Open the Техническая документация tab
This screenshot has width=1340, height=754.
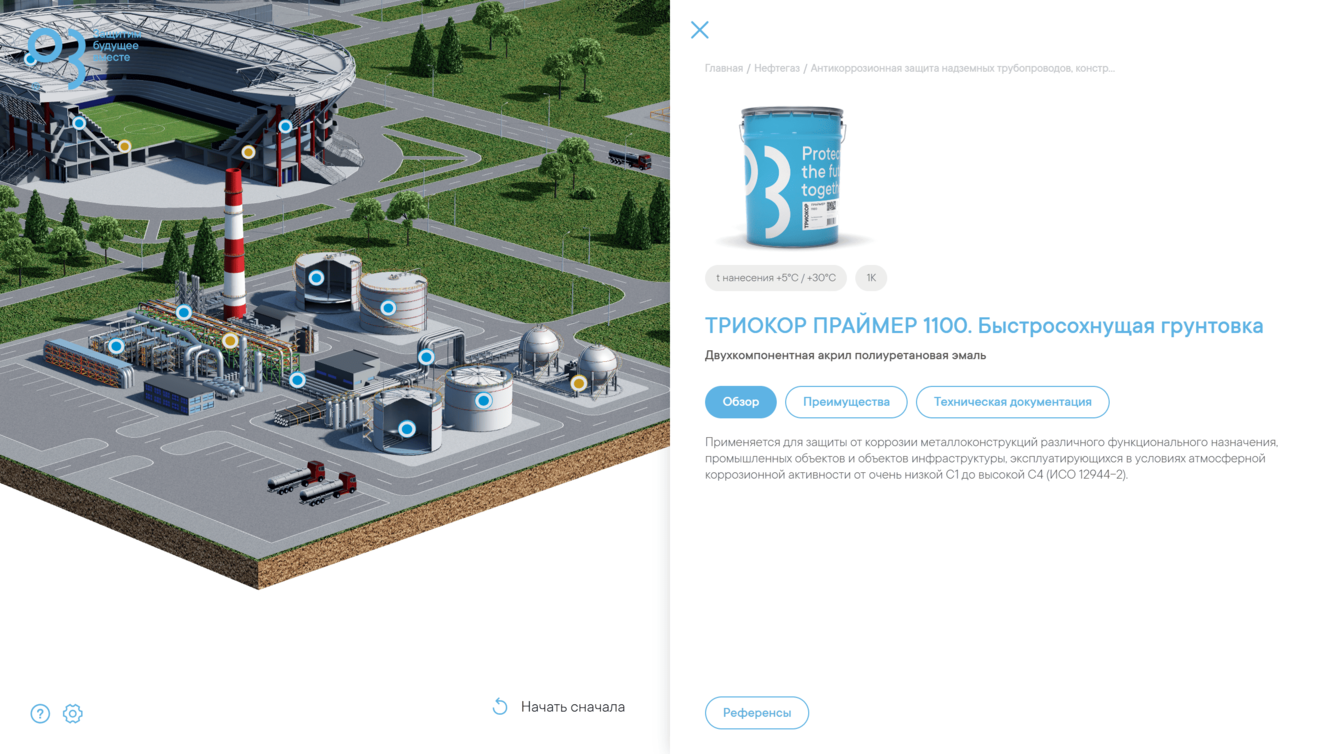tap(1012, 402)
